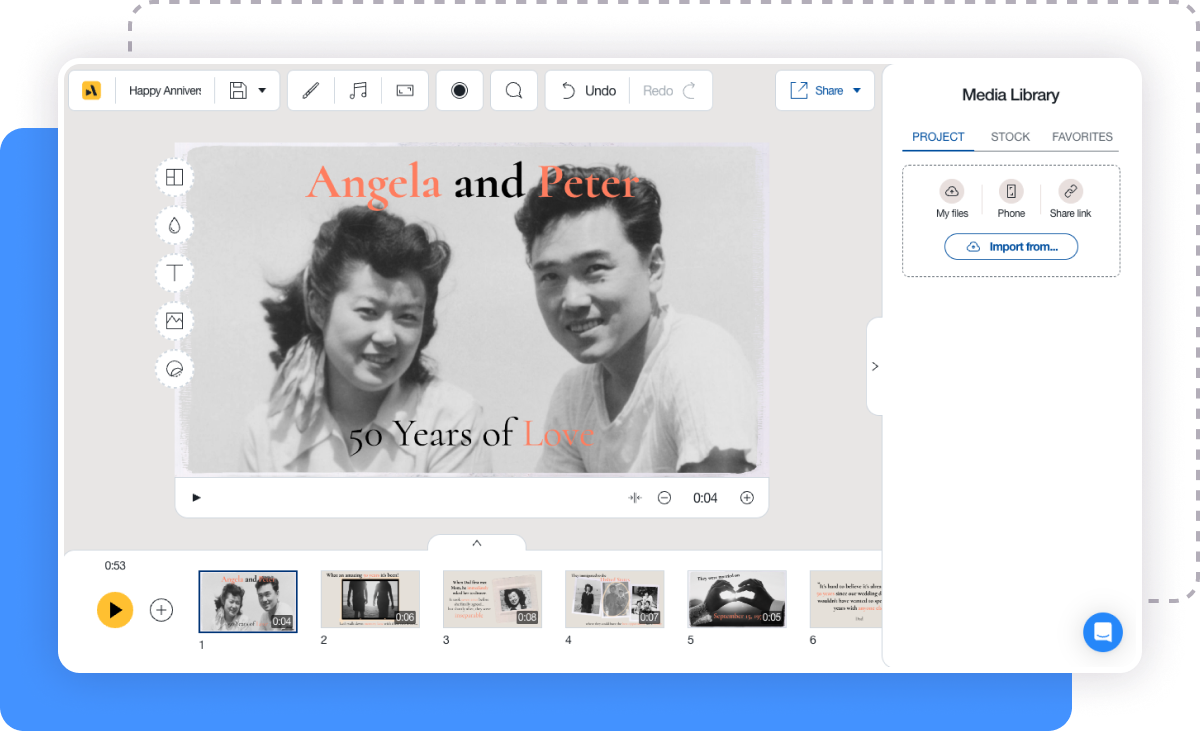Open the color droplet tool
The image size is (1200, 731).
[174, 225]
